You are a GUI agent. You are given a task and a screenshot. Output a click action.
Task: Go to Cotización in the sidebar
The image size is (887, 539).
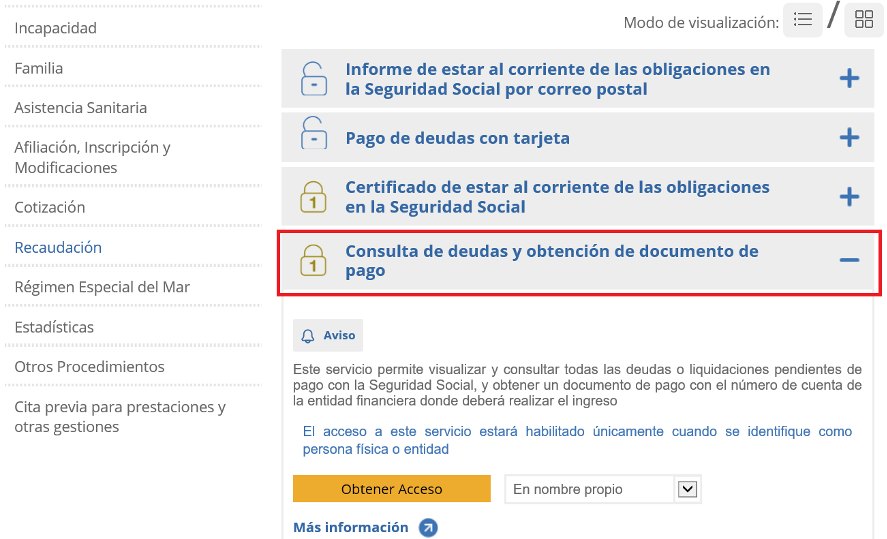pyautogui.click(x=50, y=207)
